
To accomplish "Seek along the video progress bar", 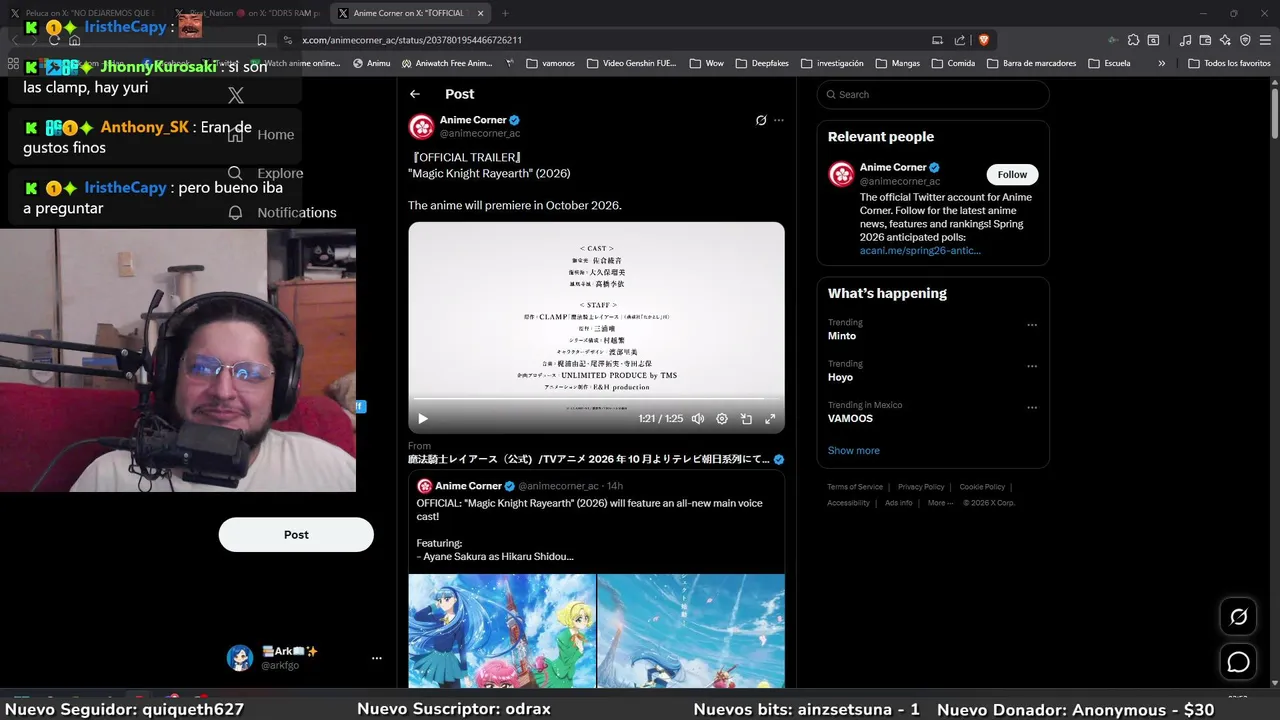I will click(x=596, y=399).
